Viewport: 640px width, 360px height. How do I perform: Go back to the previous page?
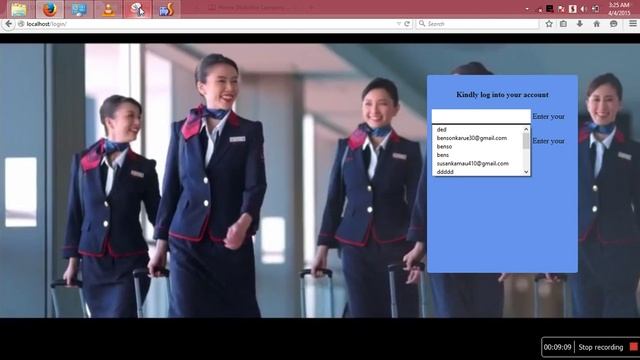8,24
